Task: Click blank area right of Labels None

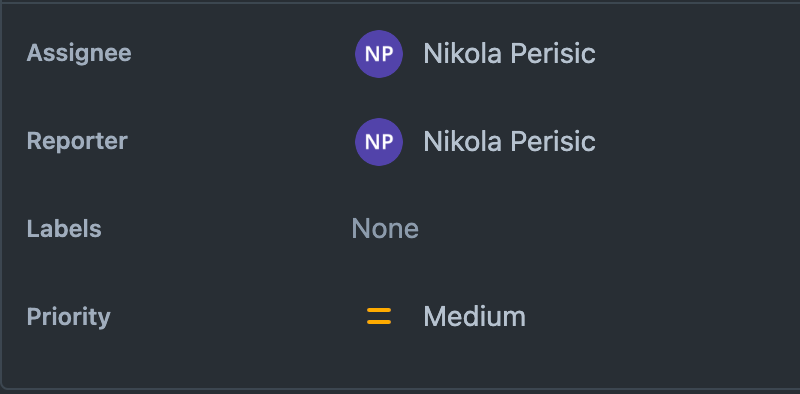Action: click(607, 229)
